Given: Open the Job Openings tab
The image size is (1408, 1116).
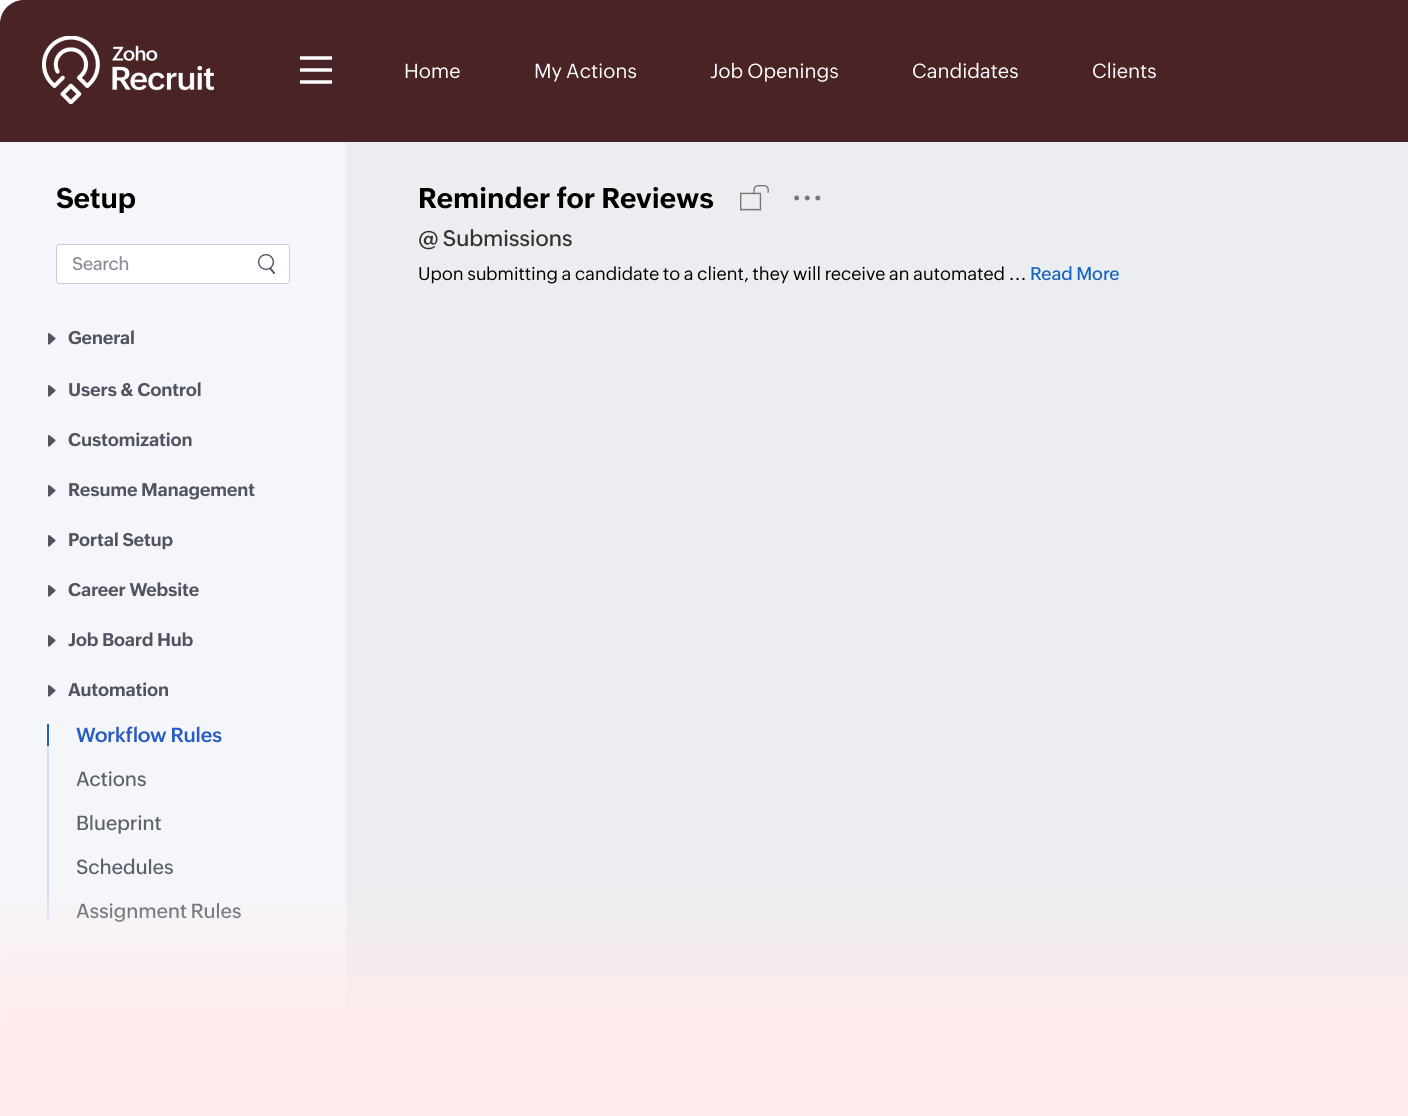Looking at the screenshot, I should [x=774, y=71].
